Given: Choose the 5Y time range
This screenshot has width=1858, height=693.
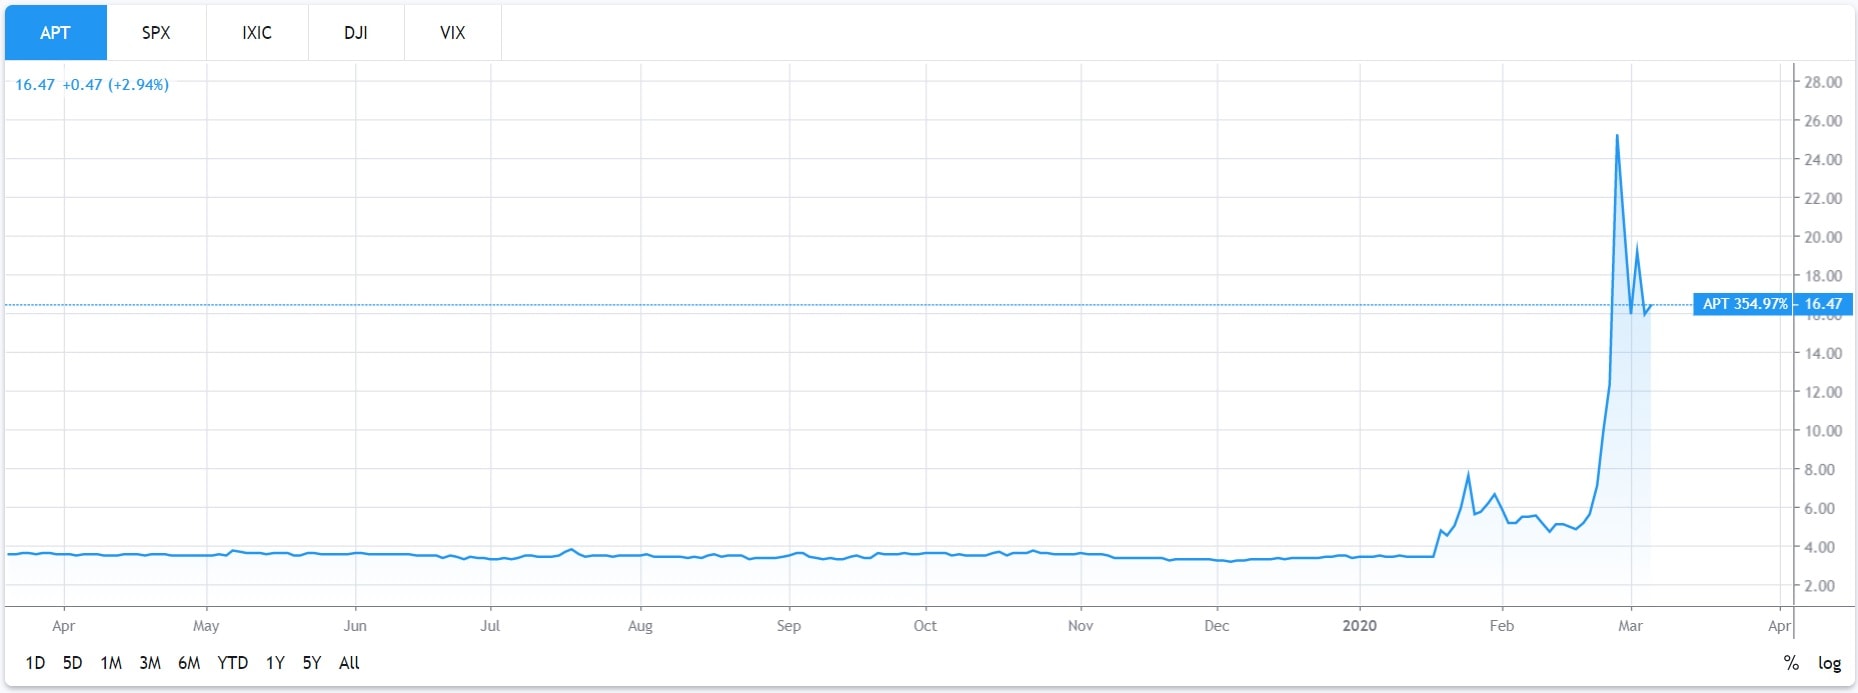Looking at the screenshot, I should 312,663.
